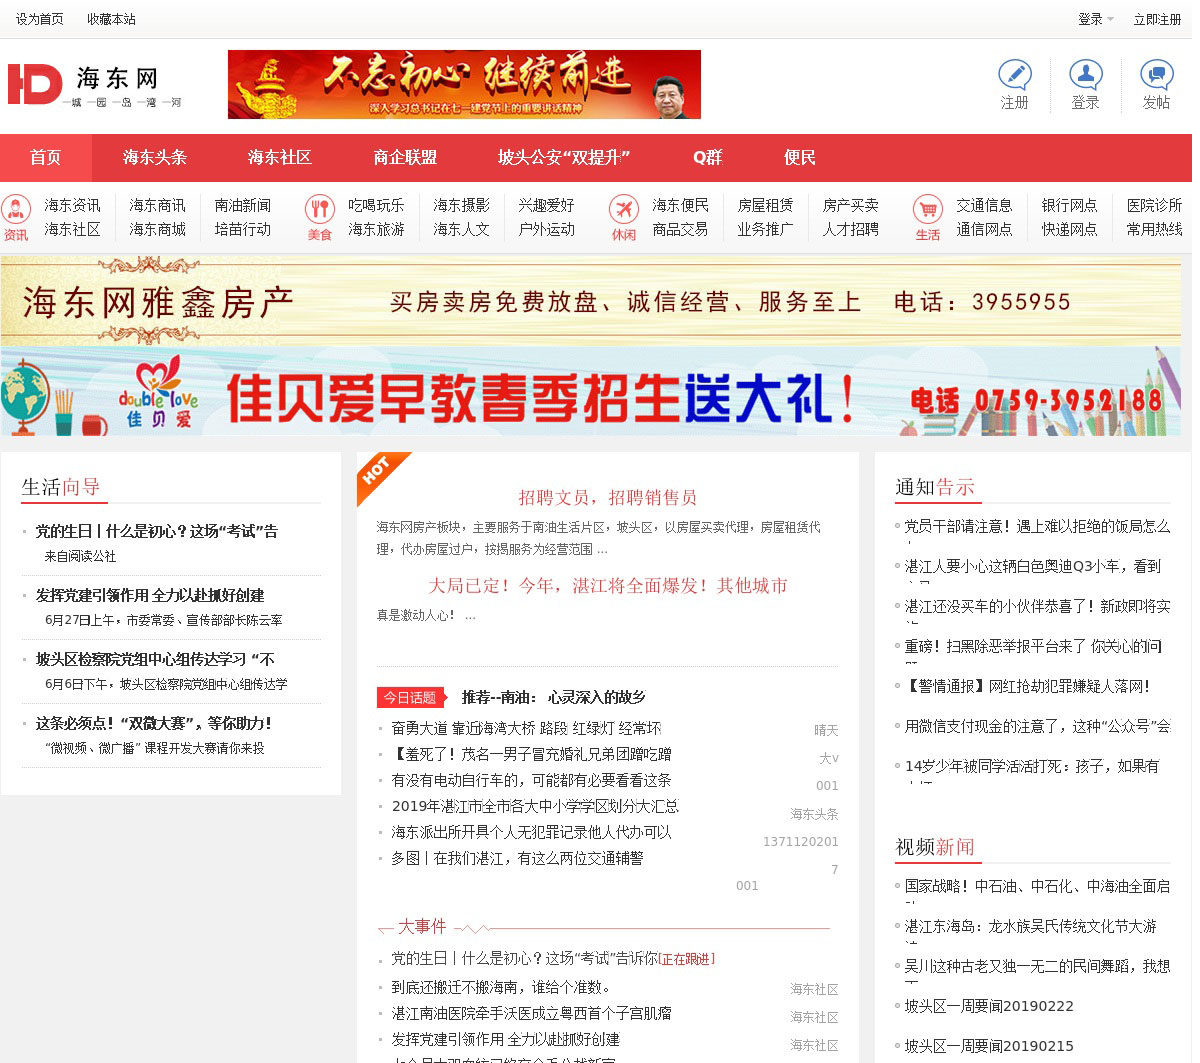Open the 招聘文员，招聘销售员 headline
1200x1063 pixels.
tap(607, 498)
